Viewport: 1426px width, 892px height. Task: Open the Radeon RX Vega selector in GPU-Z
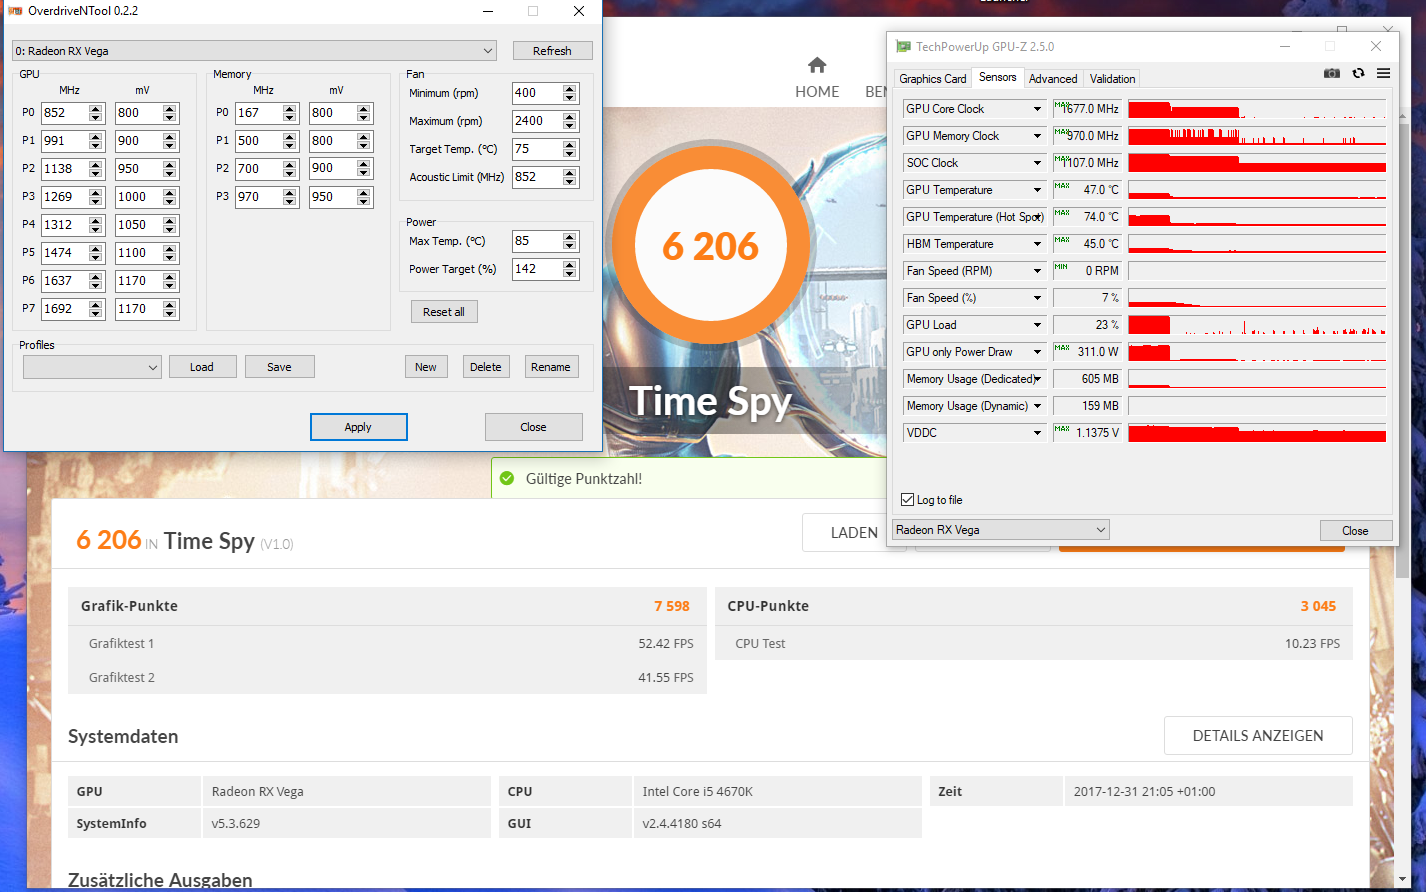(1001, 530)
